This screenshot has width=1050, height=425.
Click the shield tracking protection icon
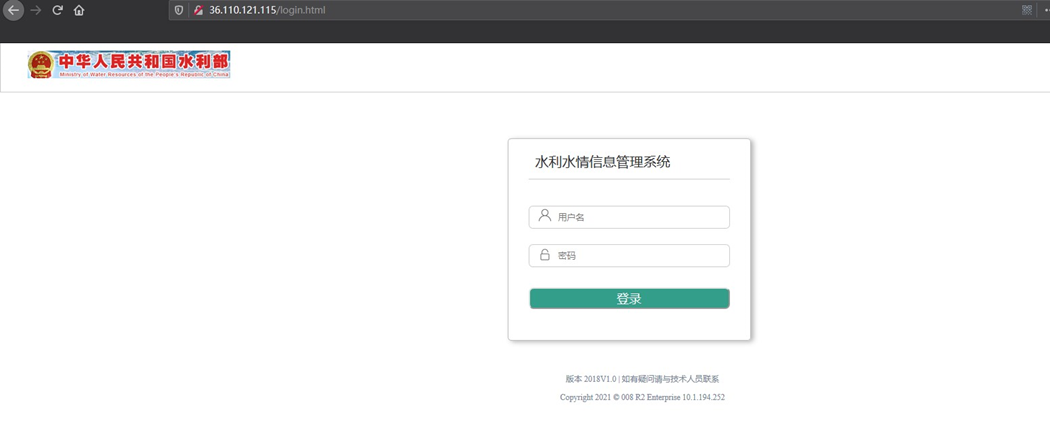[179, 11]
